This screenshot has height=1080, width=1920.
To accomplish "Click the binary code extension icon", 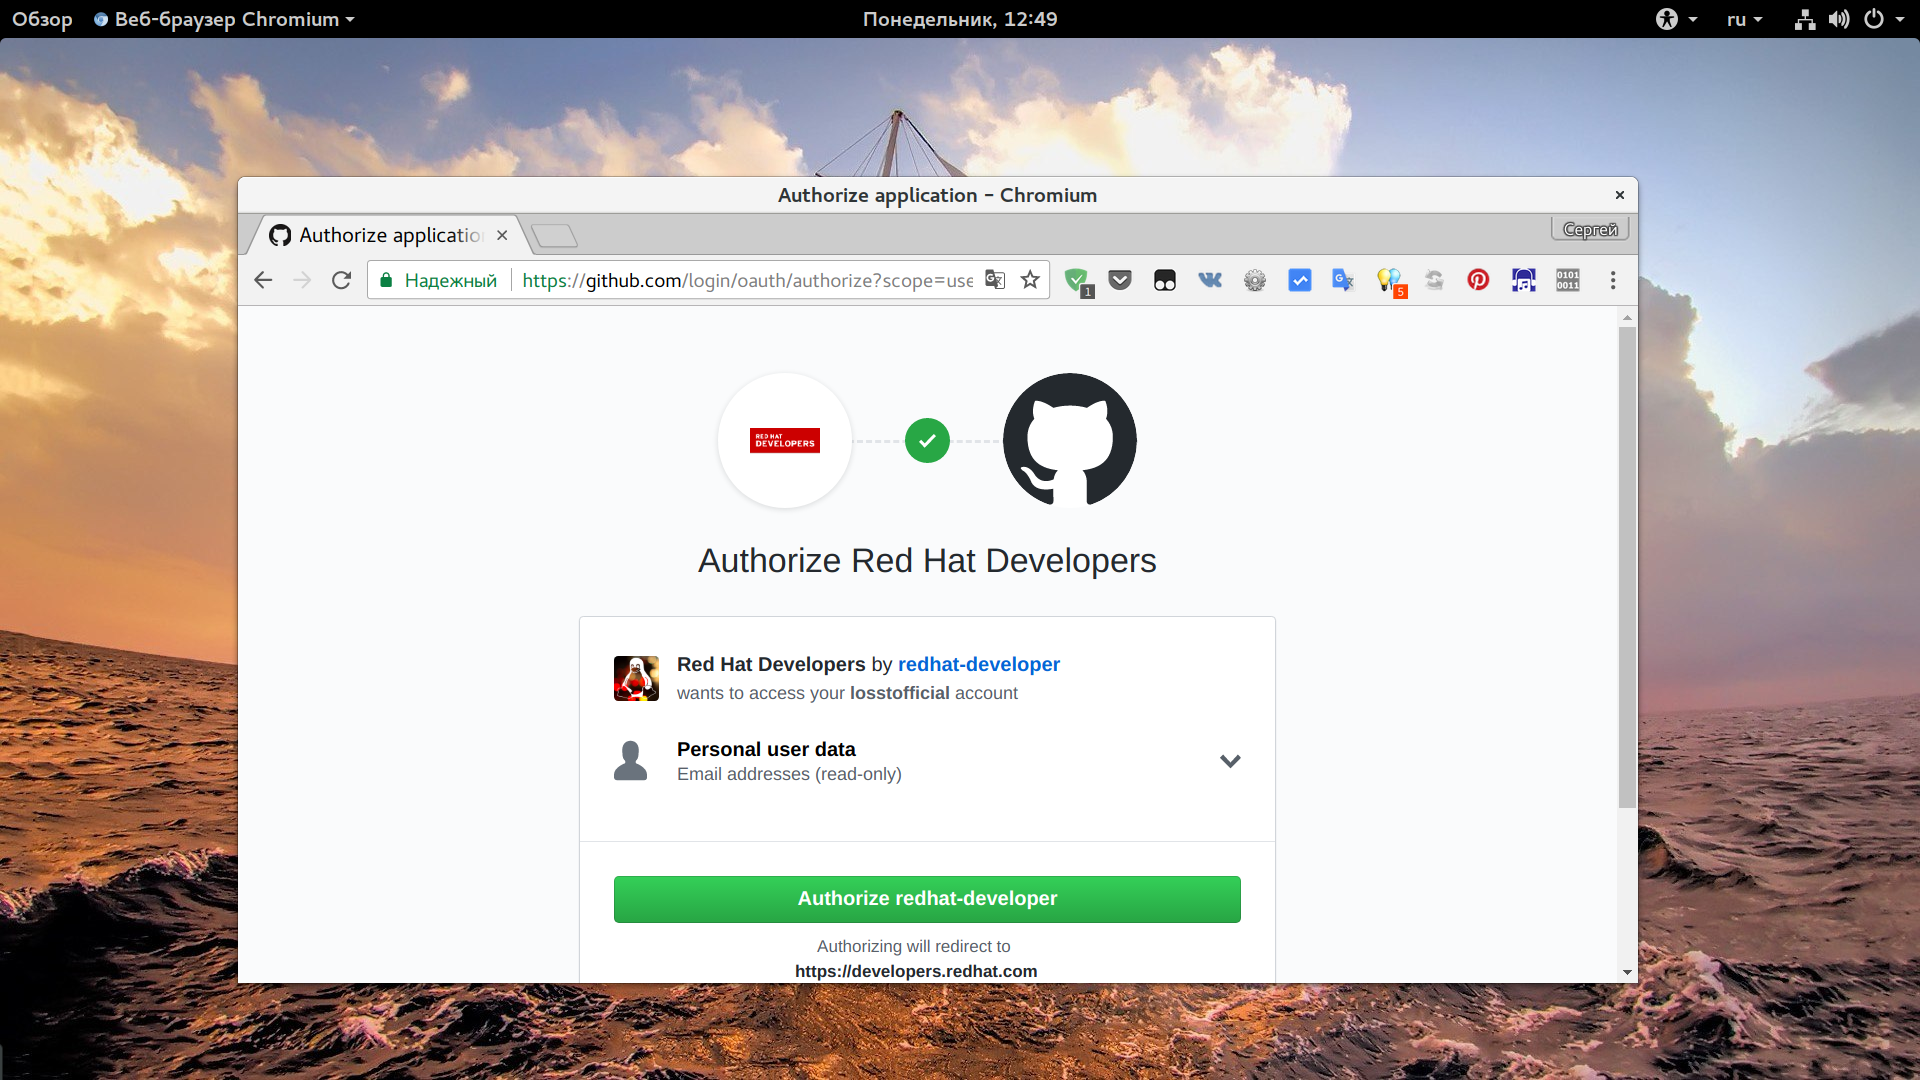I will coord(1567,280).
